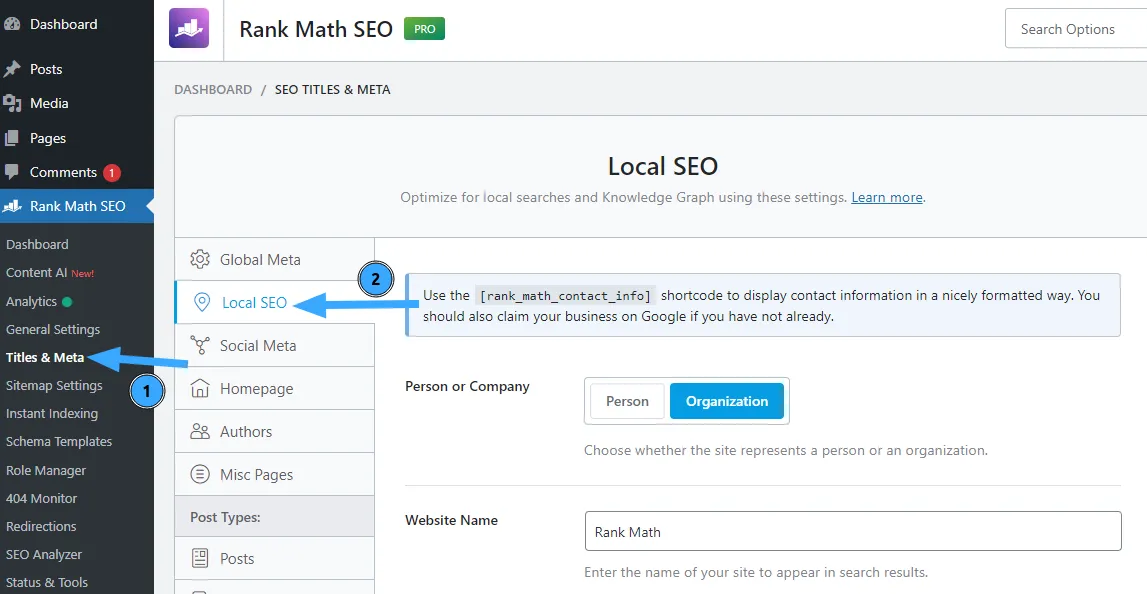Click the Misc Pages list icon

(200, 475)
